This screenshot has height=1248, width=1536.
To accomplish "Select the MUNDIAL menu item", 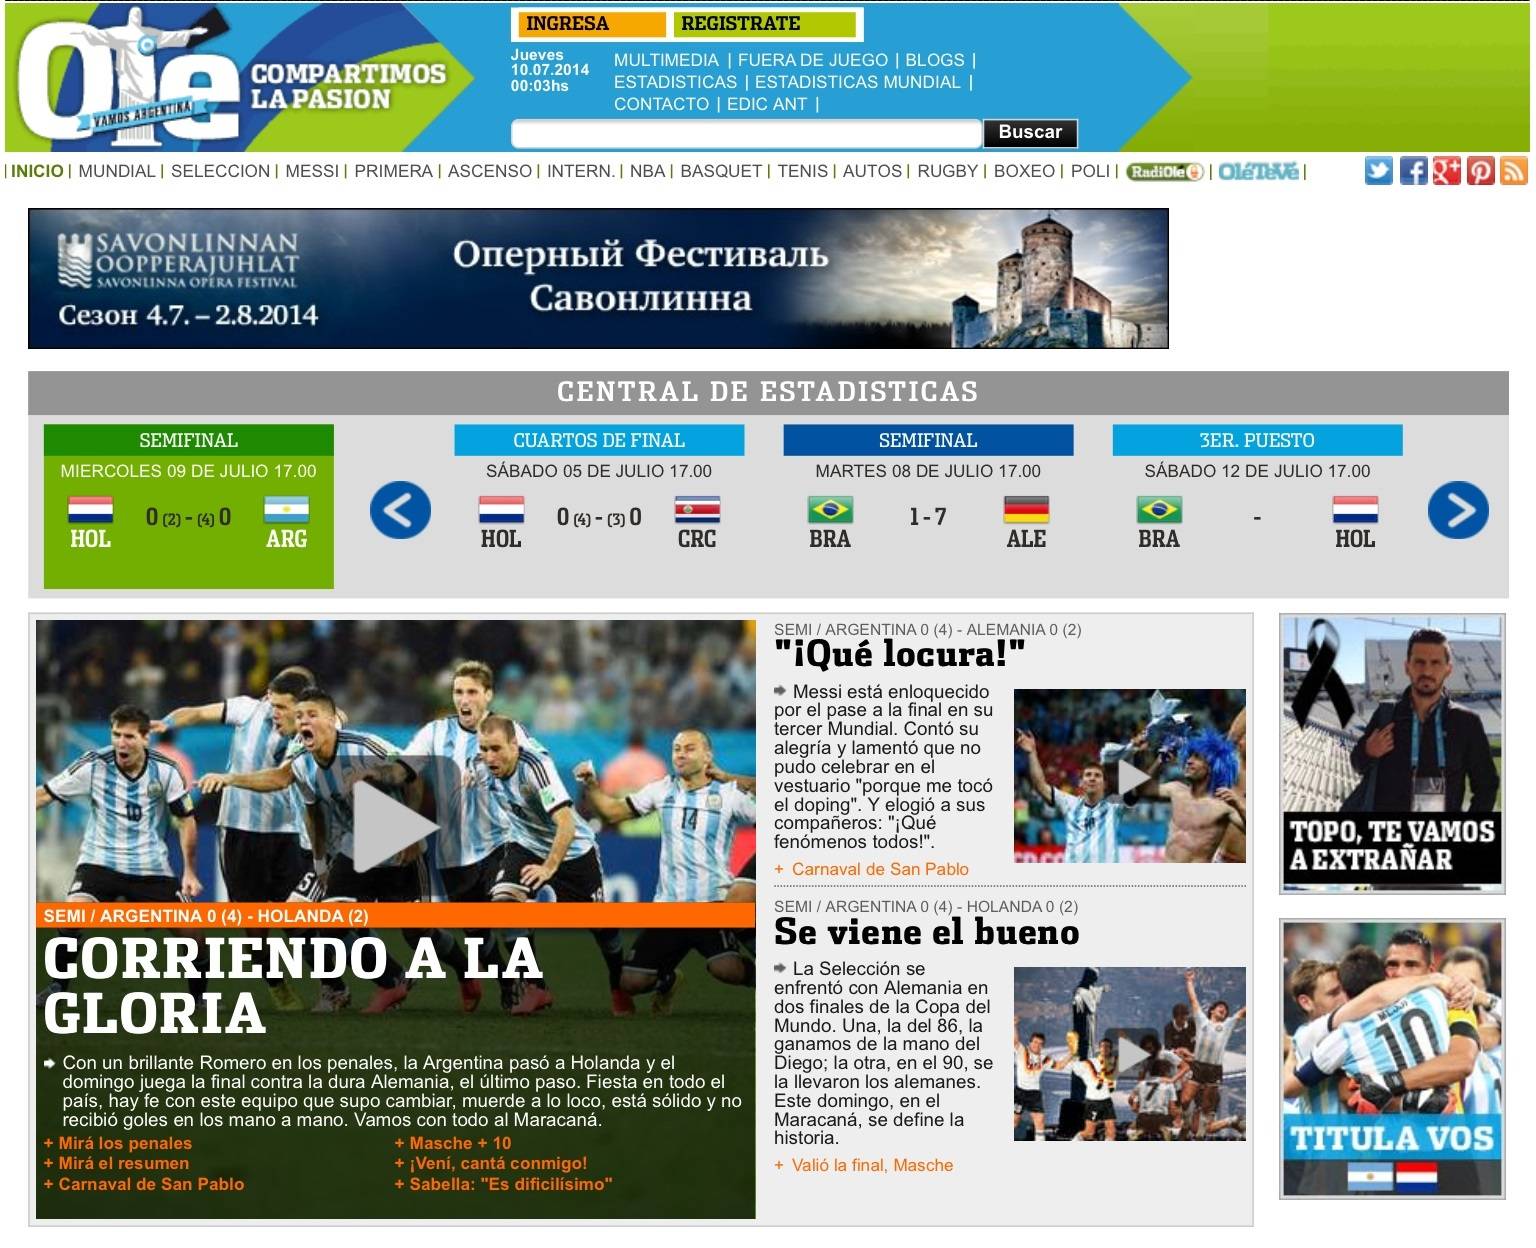I will pyautogui.click(x=117, y=171).
